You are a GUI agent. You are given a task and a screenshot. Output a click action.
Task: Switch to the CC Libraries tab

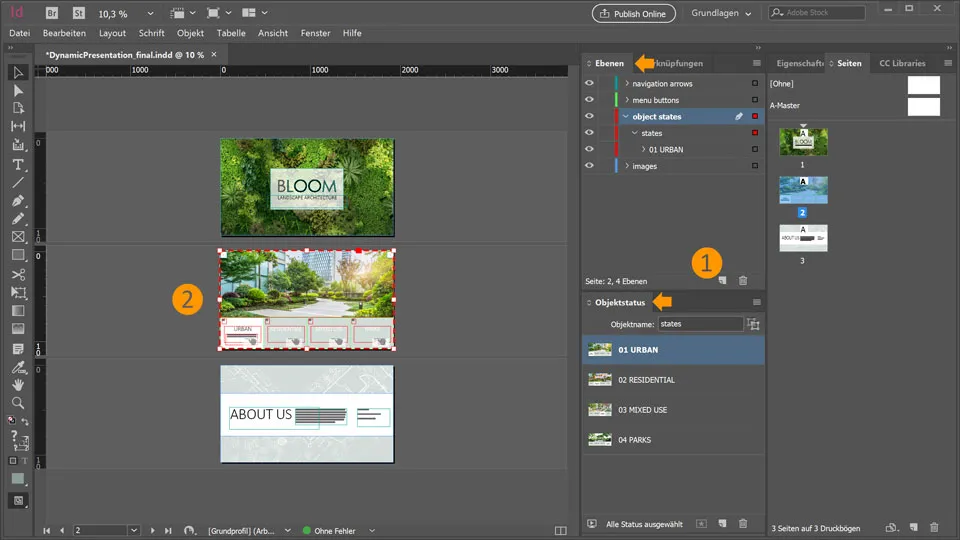click(902, 63)
